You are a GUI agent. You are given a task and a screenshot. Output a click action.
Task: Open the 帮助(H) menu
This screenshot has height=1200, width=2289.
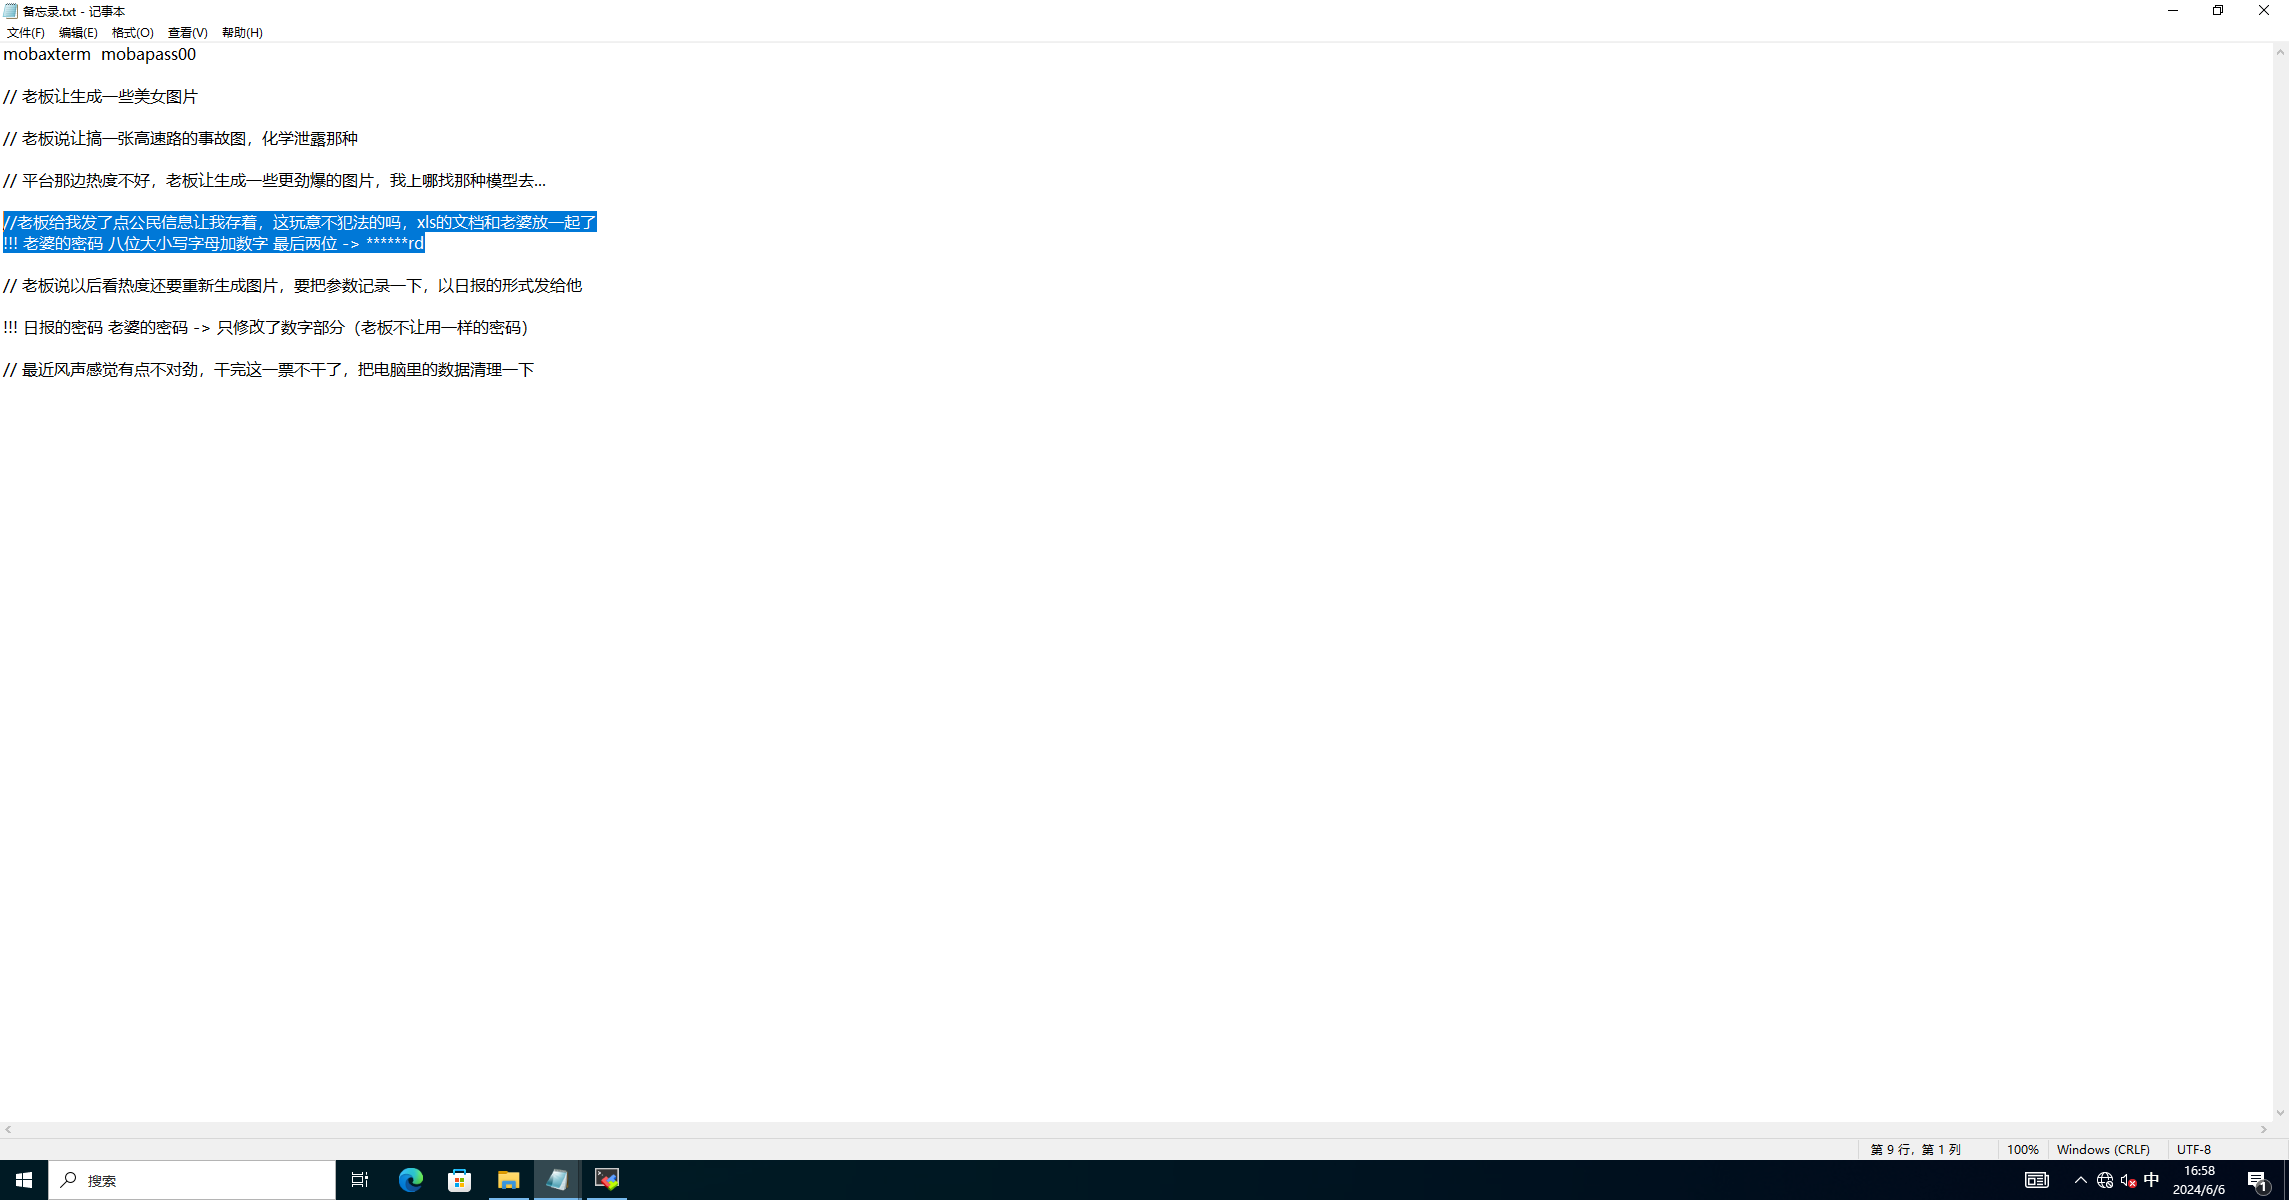[x=242, y=32]
